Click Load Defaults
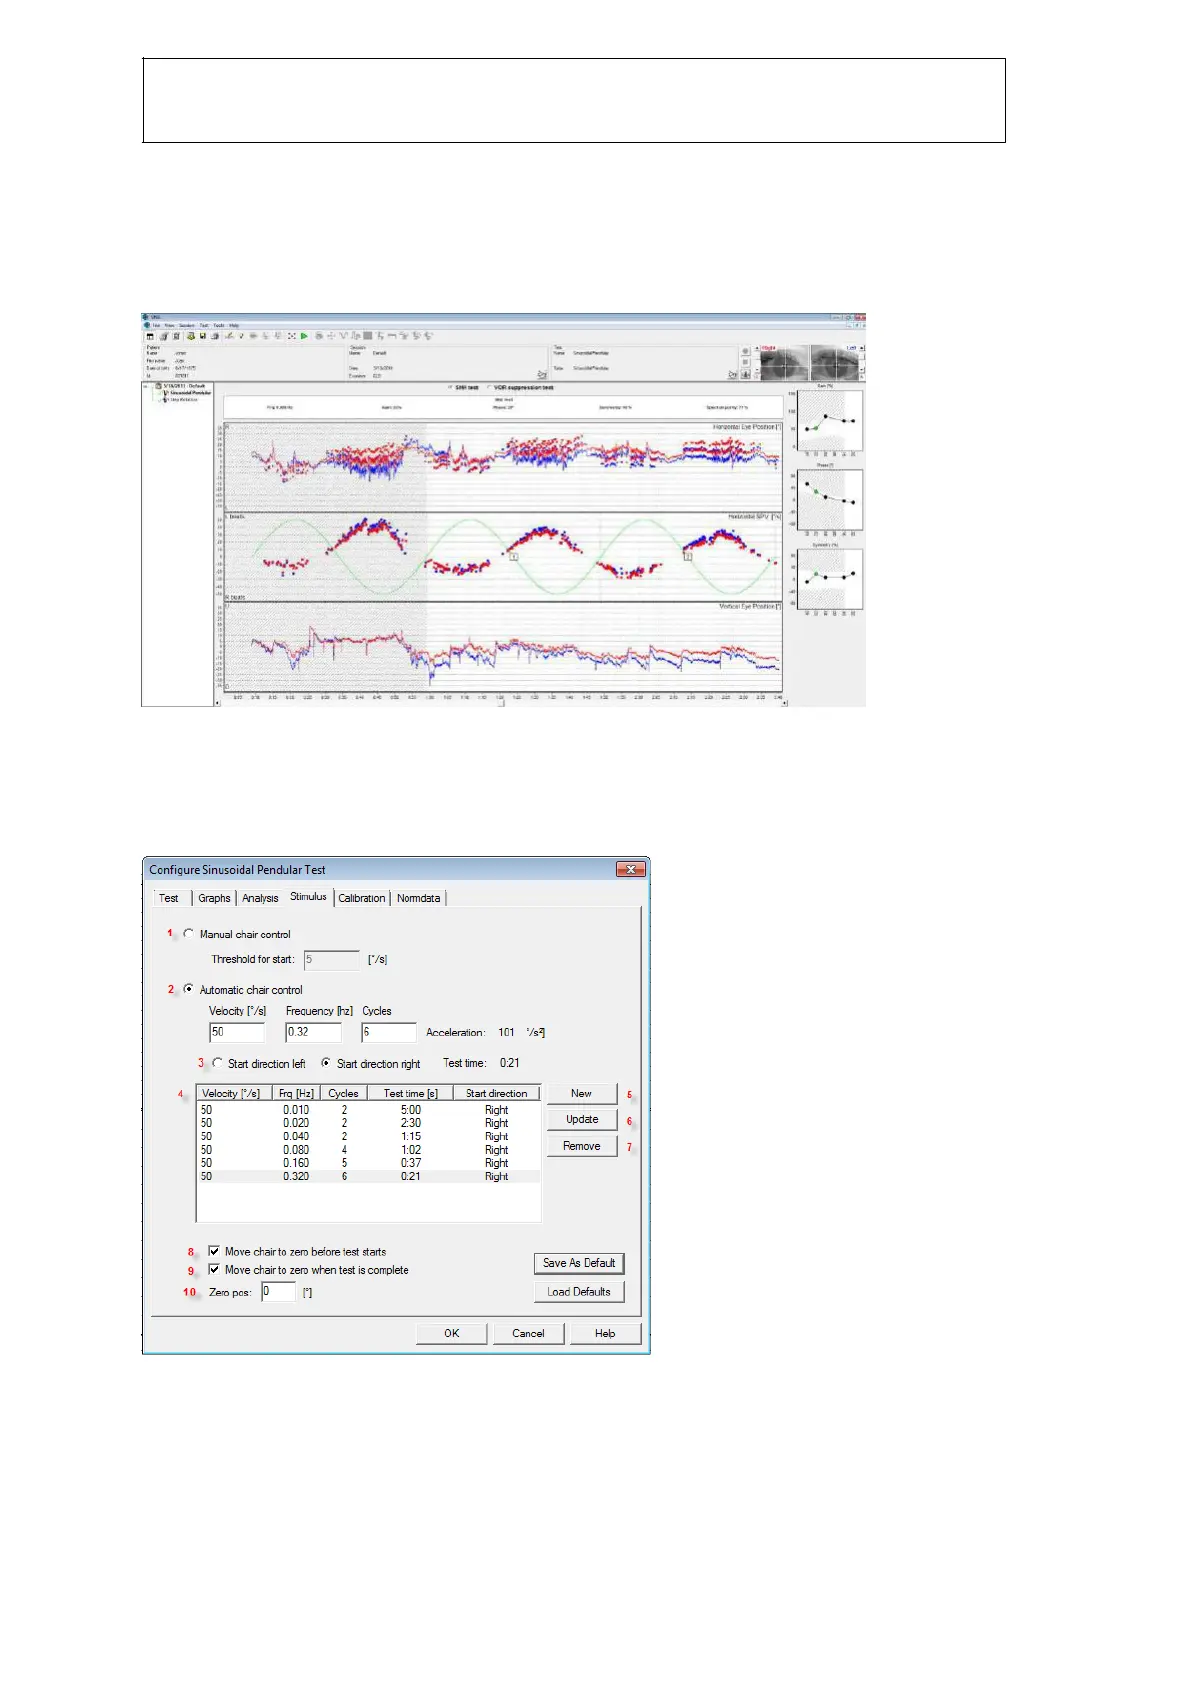Image resolution: width=1191 pixels, height=1684 pixels. (579, 1291)
